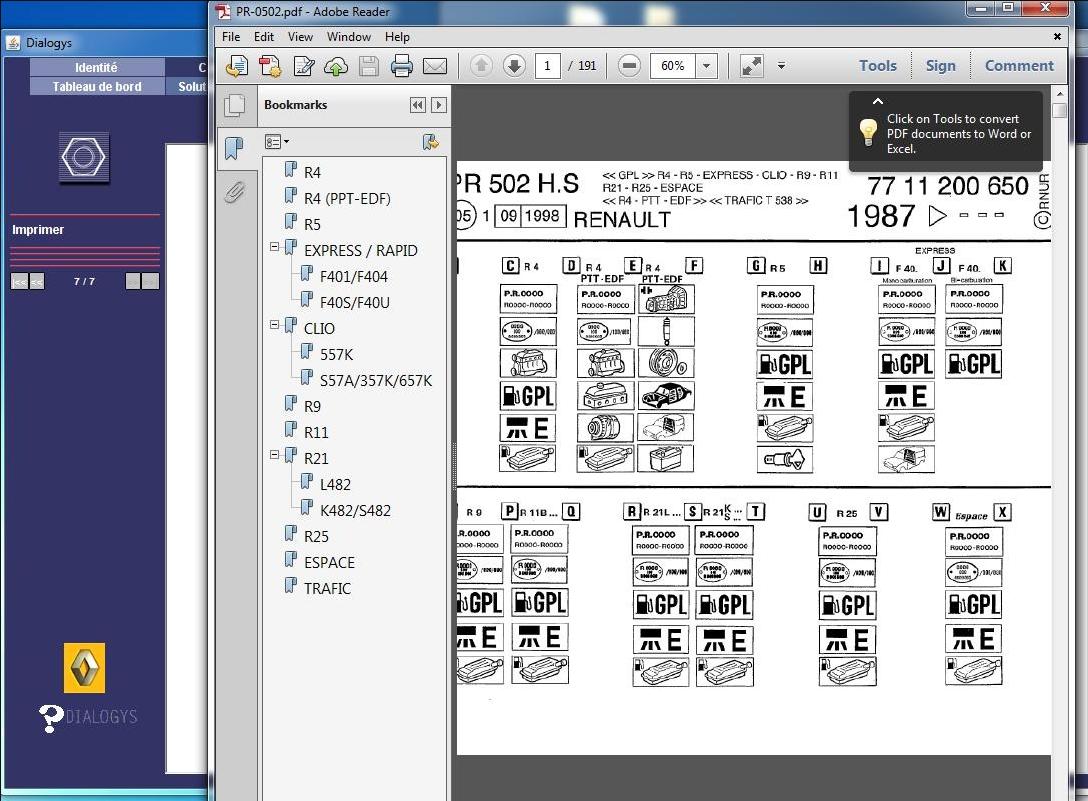Collapse the Tools tip popup chevron
The image size is (1088, 801).
coord(878,101)
